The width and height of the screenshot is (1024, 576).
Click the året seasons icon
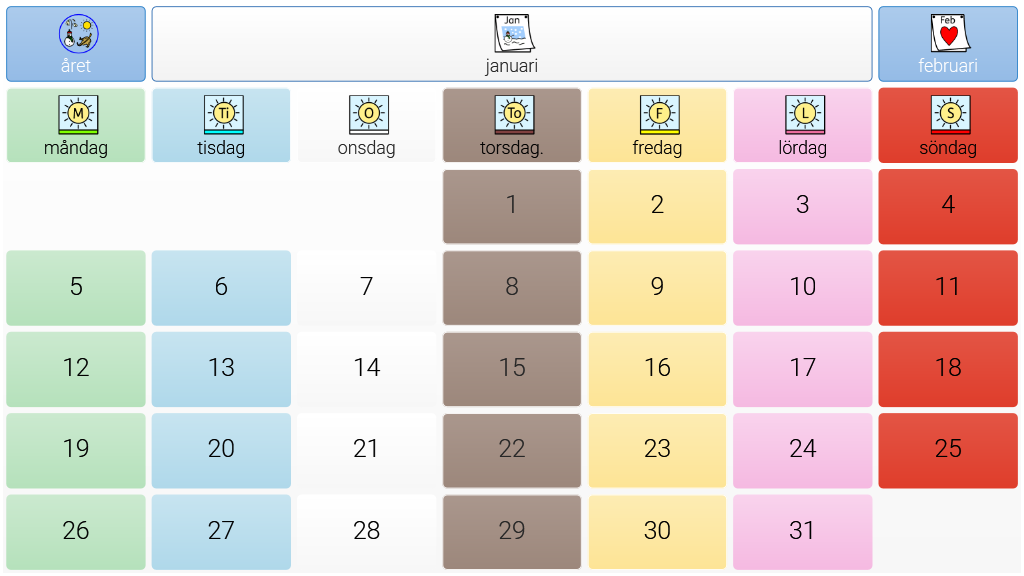point(77,34)
